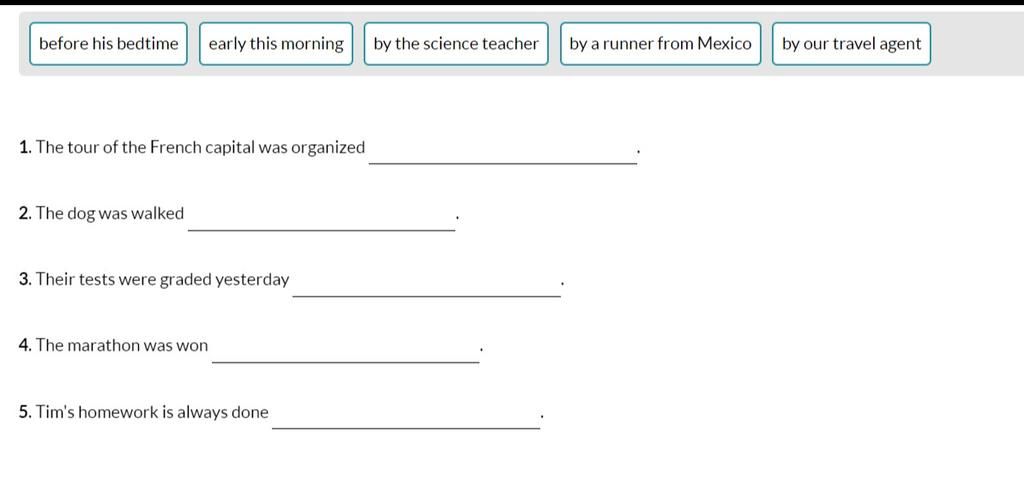Click sentence 4 text 'The marathon was won'
Image resolution: width=1024 pixels, height=486 pixels.
[122, 346]
